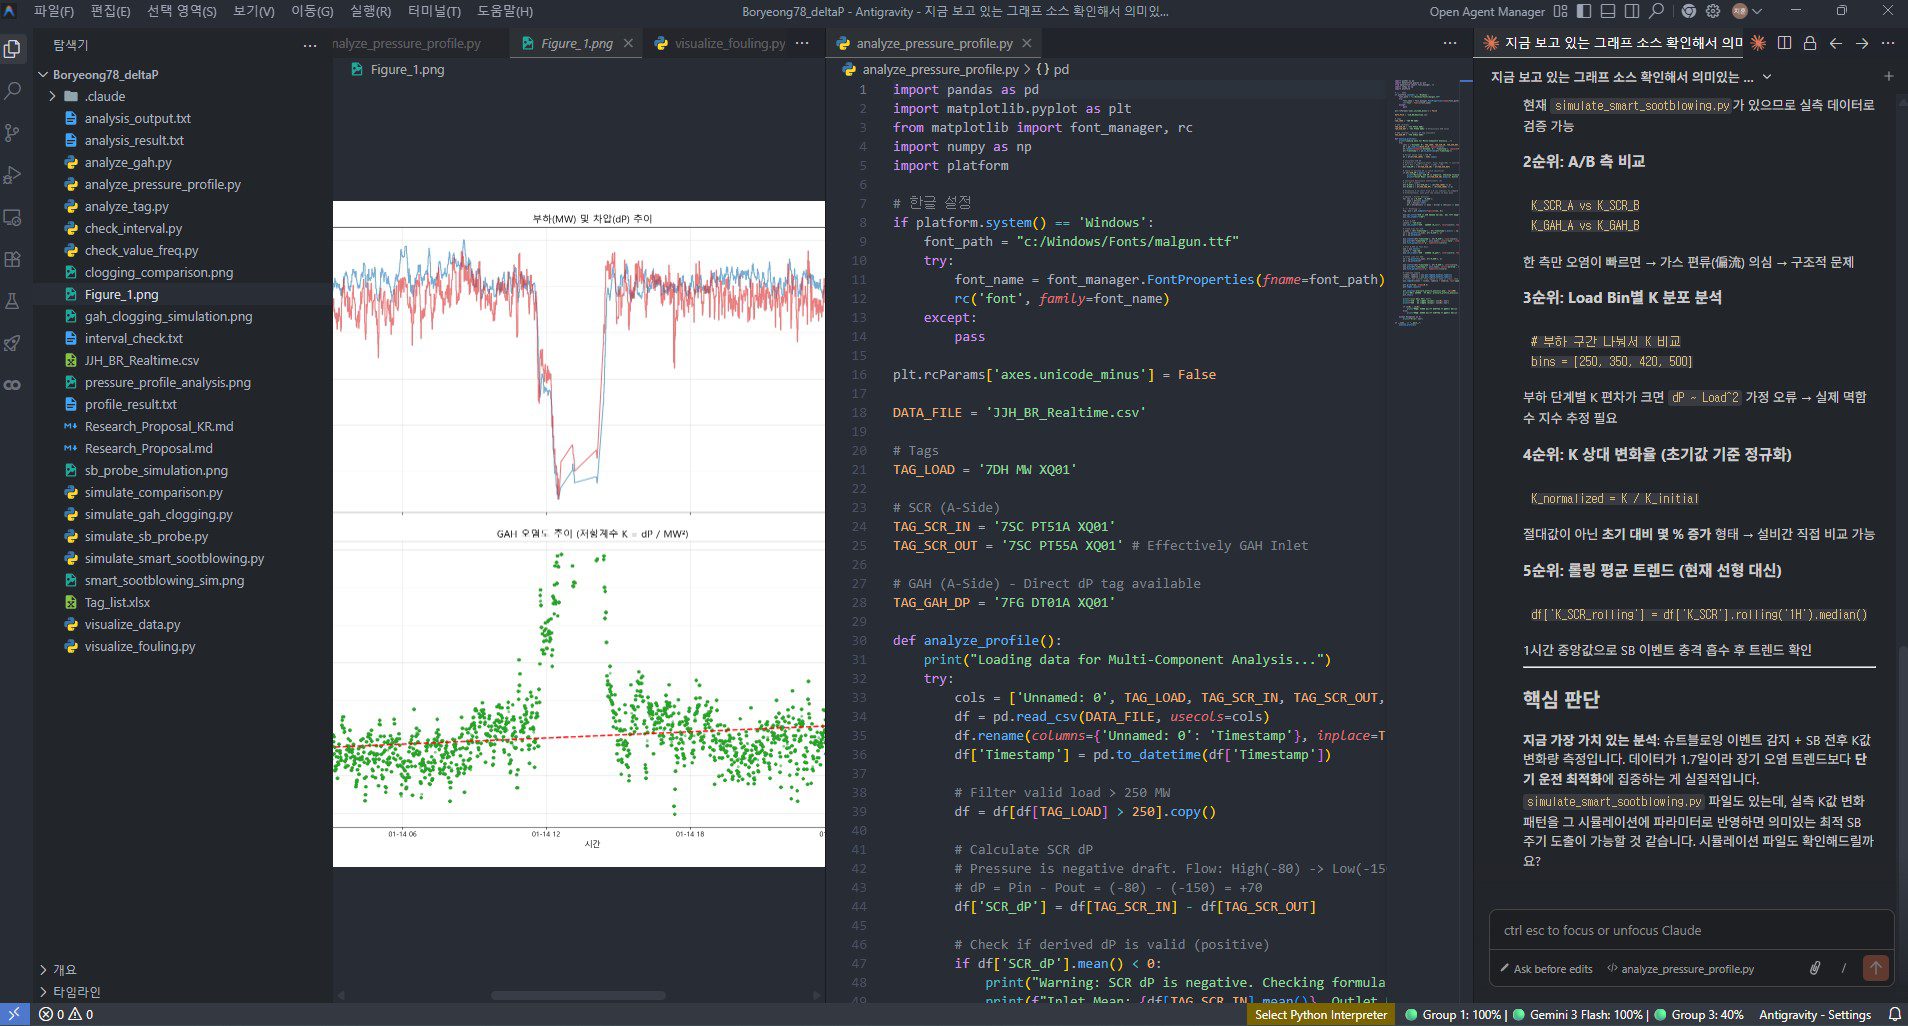Focus the Claude chat input field
The height and width of the screenshot is (1026, 1908).
pos(1690,930)
